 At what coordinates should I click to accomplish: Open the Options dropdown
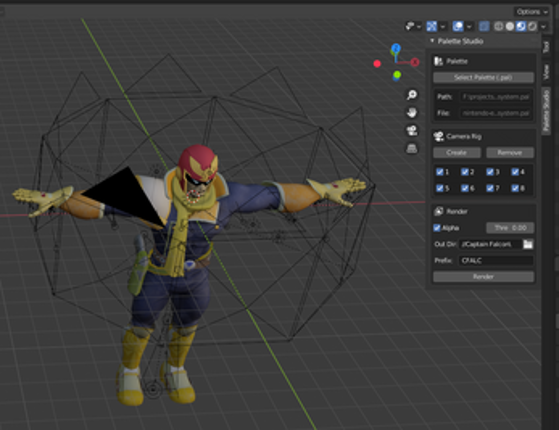point(532,12)
